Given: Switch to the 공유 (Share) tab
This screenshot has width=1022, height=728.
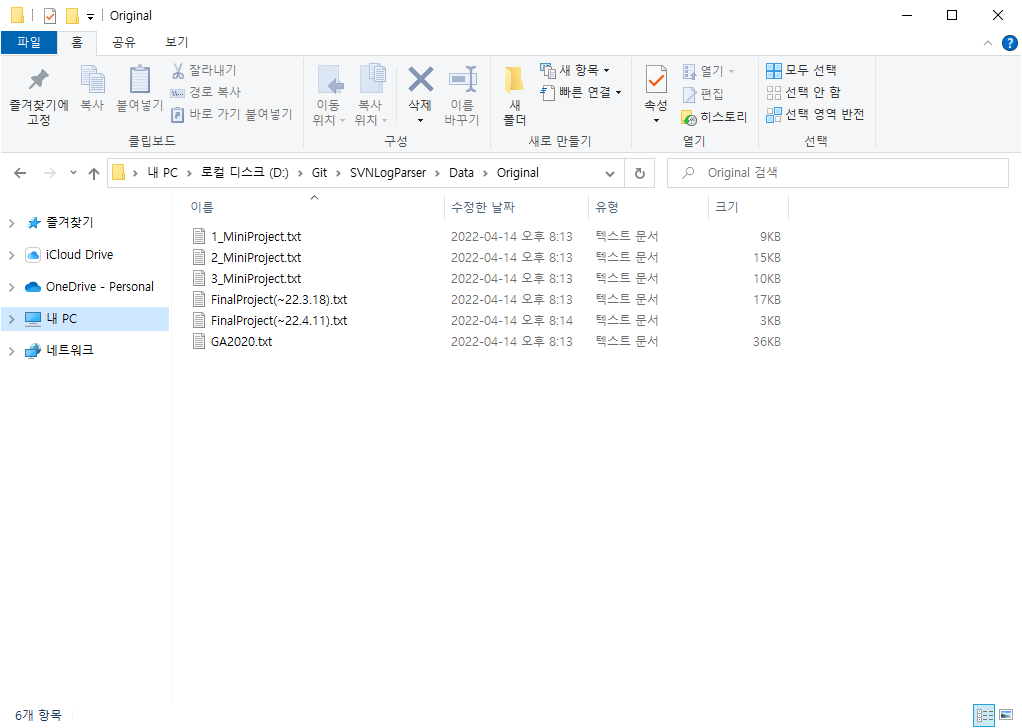Looking at the screenshot, I should [124, 42].
